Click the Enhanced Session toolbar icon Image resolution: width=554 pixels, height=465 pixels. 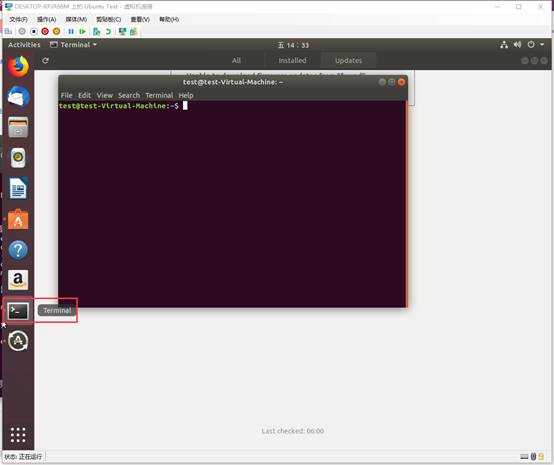tap(122, 32)
